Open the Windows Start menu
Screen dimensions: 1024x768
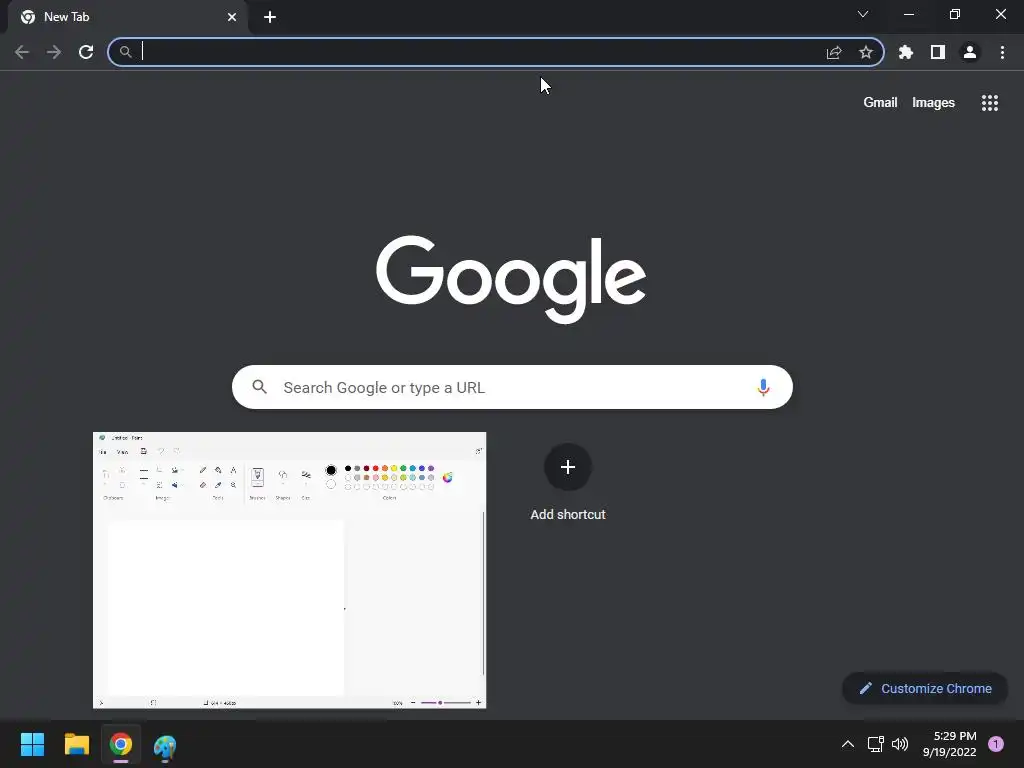[x=32, y=744]
